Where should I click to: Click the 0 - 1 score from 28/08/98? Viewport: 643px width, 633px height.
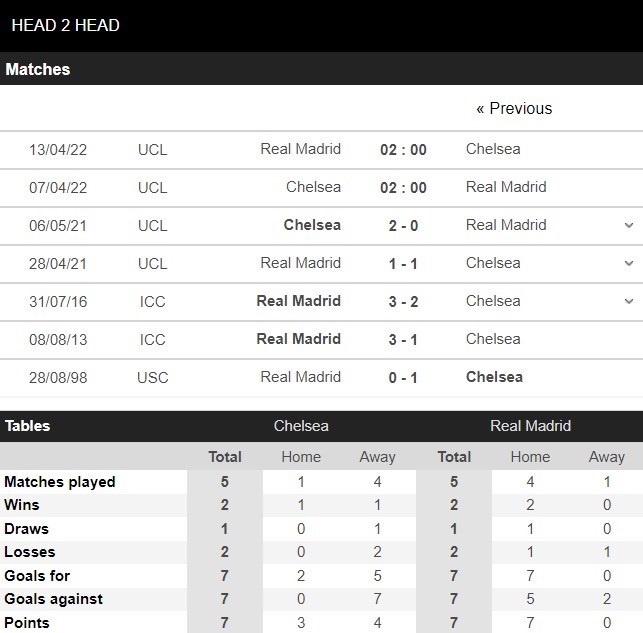(x=403, y=378)
